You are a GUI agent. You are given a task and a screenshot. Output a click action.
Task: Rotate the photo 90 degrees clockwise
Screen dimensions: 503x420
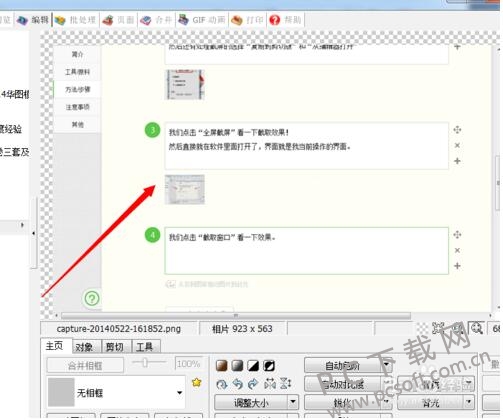click(x=253, y=384)
